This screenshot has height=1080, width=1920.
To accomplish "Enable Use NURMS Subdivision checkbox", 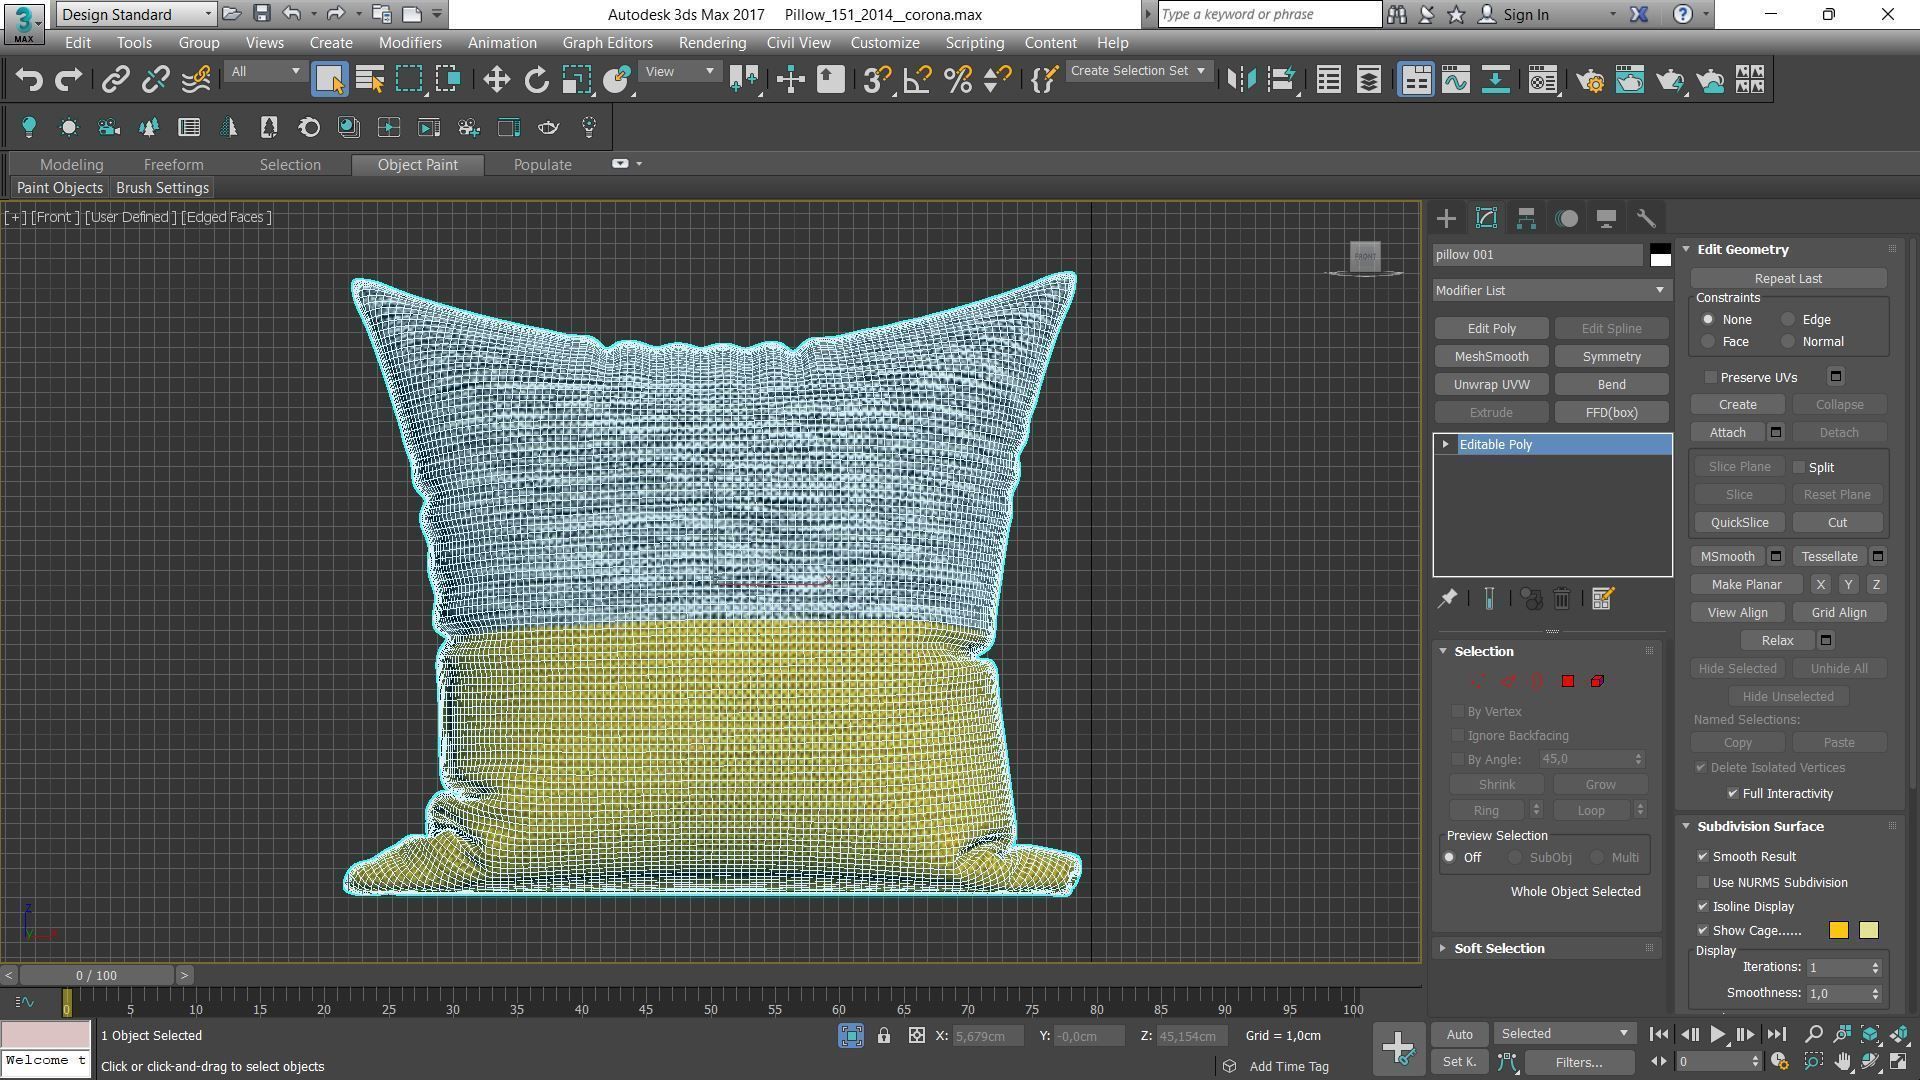I will [x=1703, y=883].
